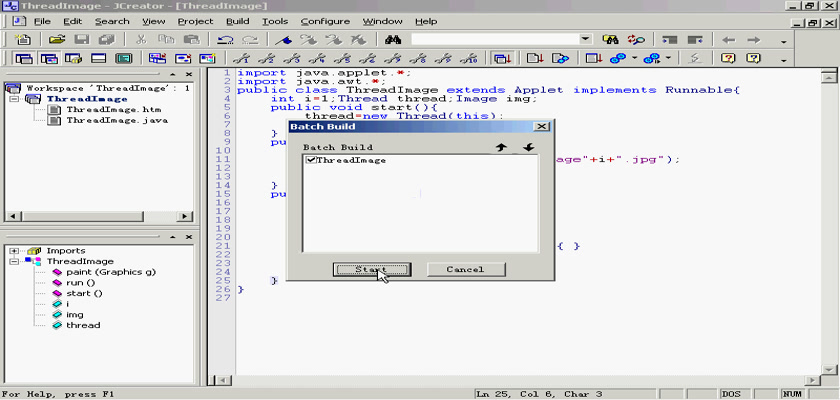
Task: Select the img field entry
Action: [x=74, y=315]
